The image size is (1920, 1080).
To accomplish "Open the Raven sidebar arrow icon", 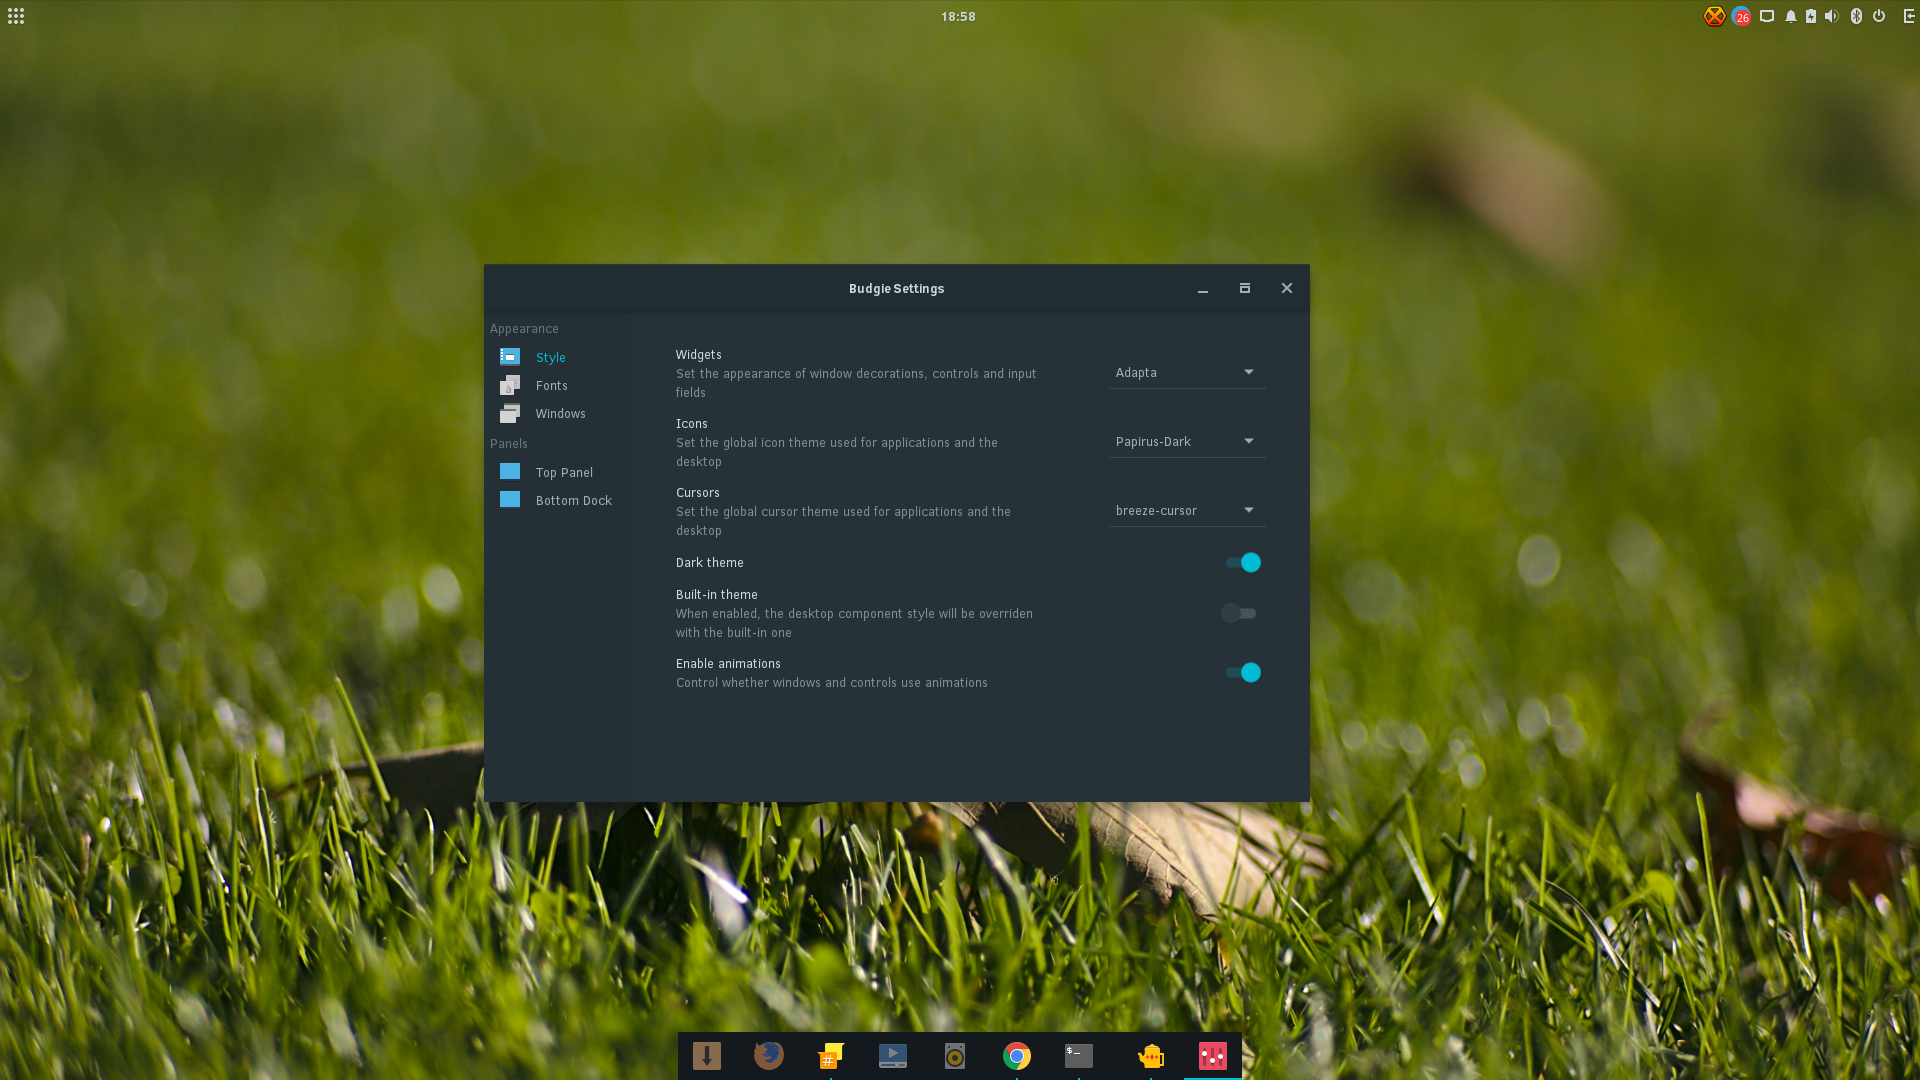I will pos(1909,16).
